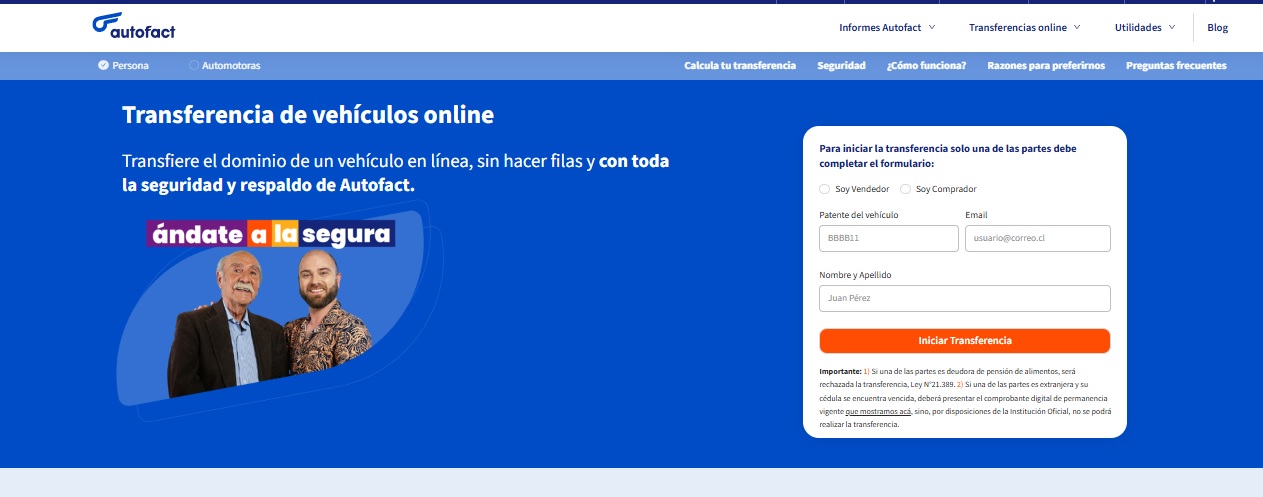The image size is (1263, 497).
Task: Choose the Soy Vendedor radio button
Action: pyautogui.click(x=825, y=189)
